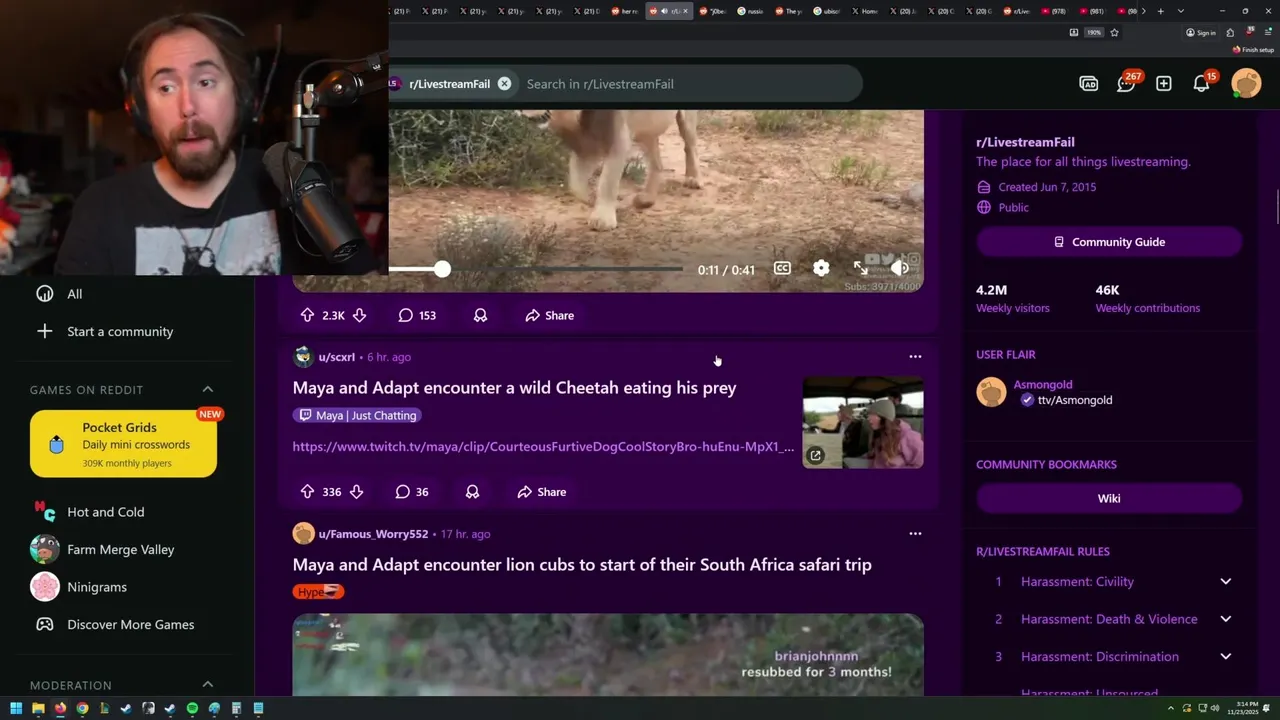The image size is (1280, 720).
Task: Open a new browser tab
Action: (1161, 11)
